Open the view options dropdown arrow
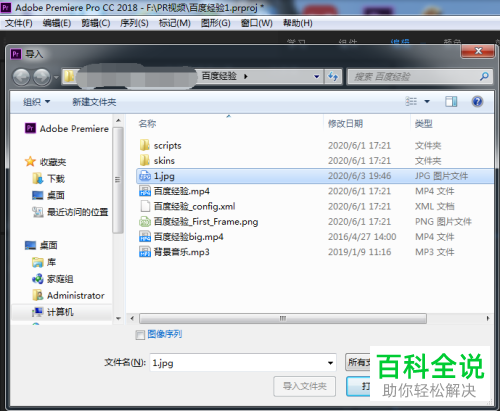This screenshot has height=411, width=500. (x=427, y=101)
